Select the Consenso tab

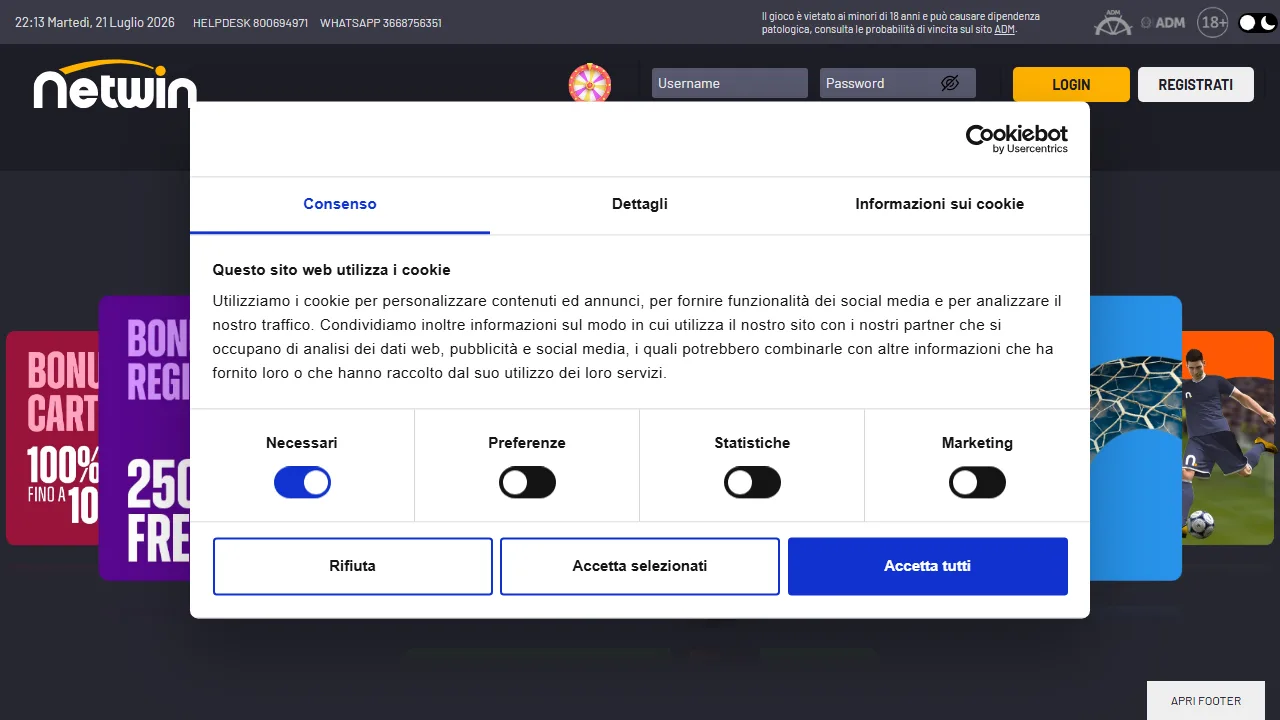pyautogui.click(x=340, y=204)
